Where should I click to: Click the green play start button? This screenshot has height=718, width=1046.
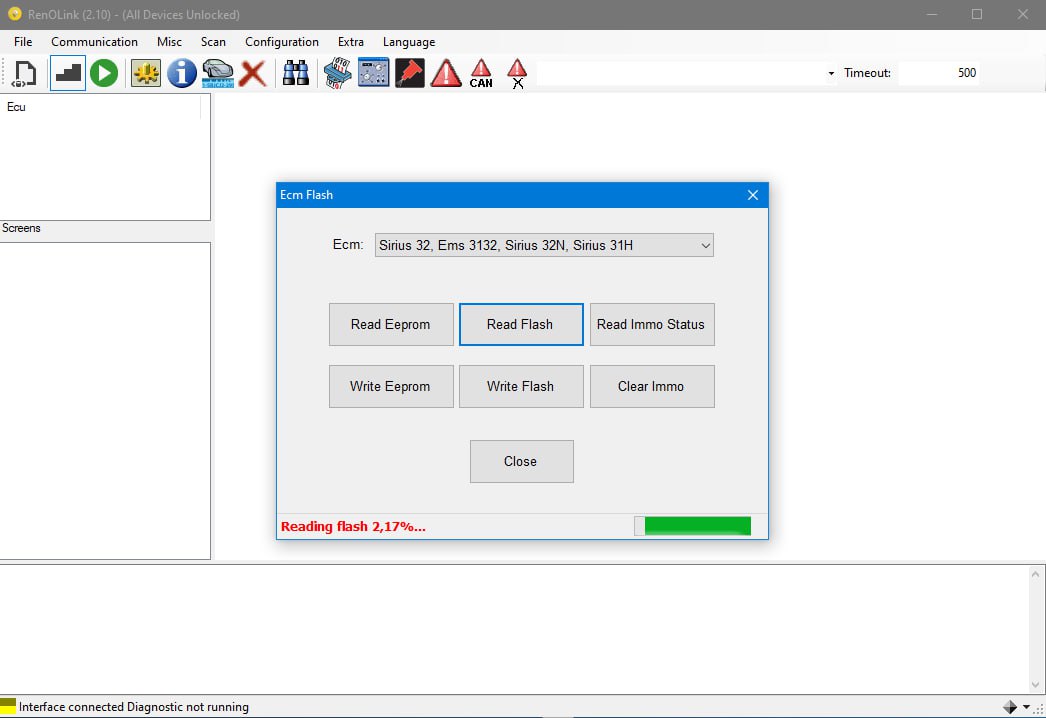point(104,73)
